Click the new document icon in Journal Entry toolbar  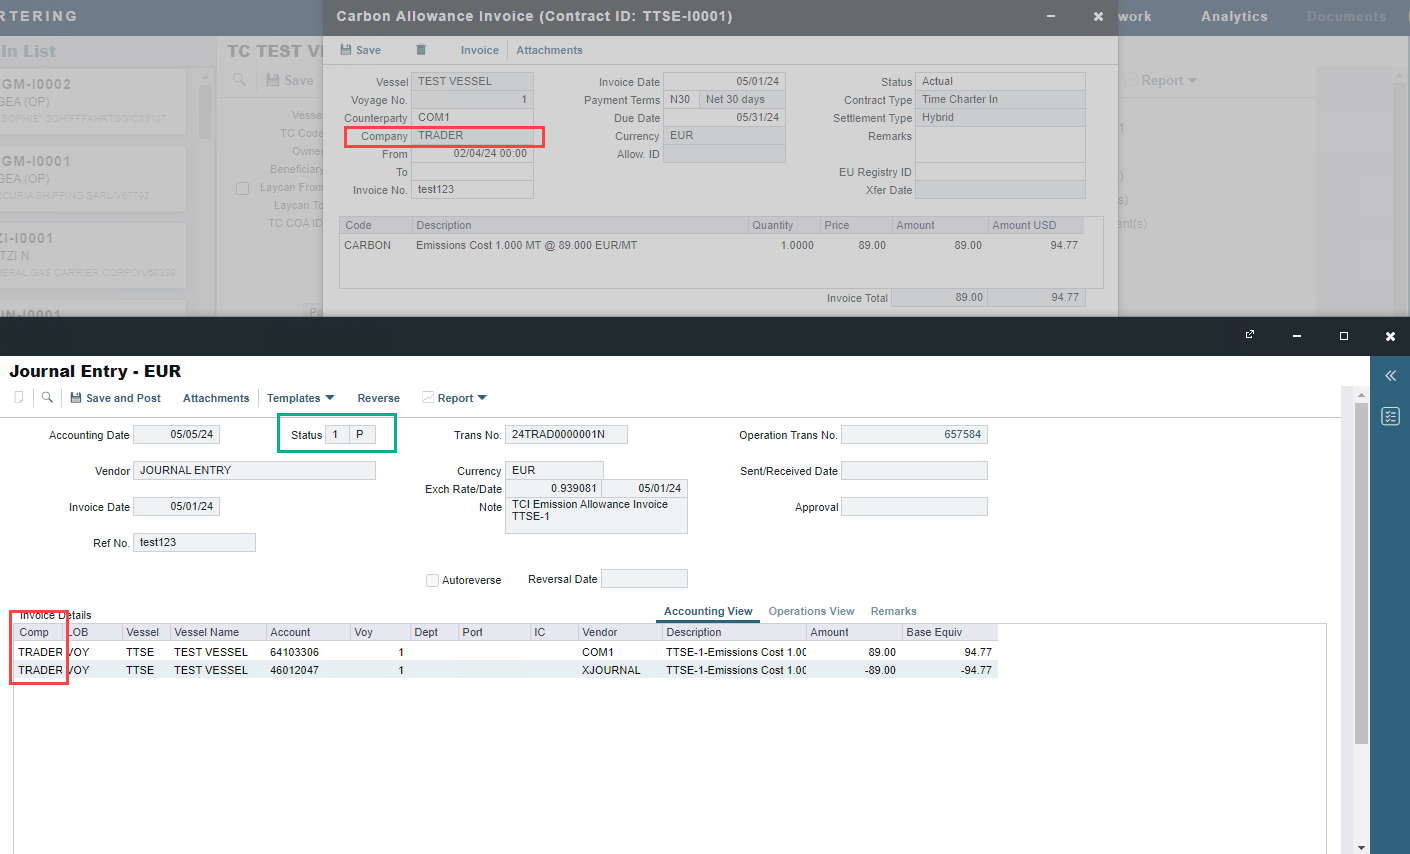click(x=18, y=398)
